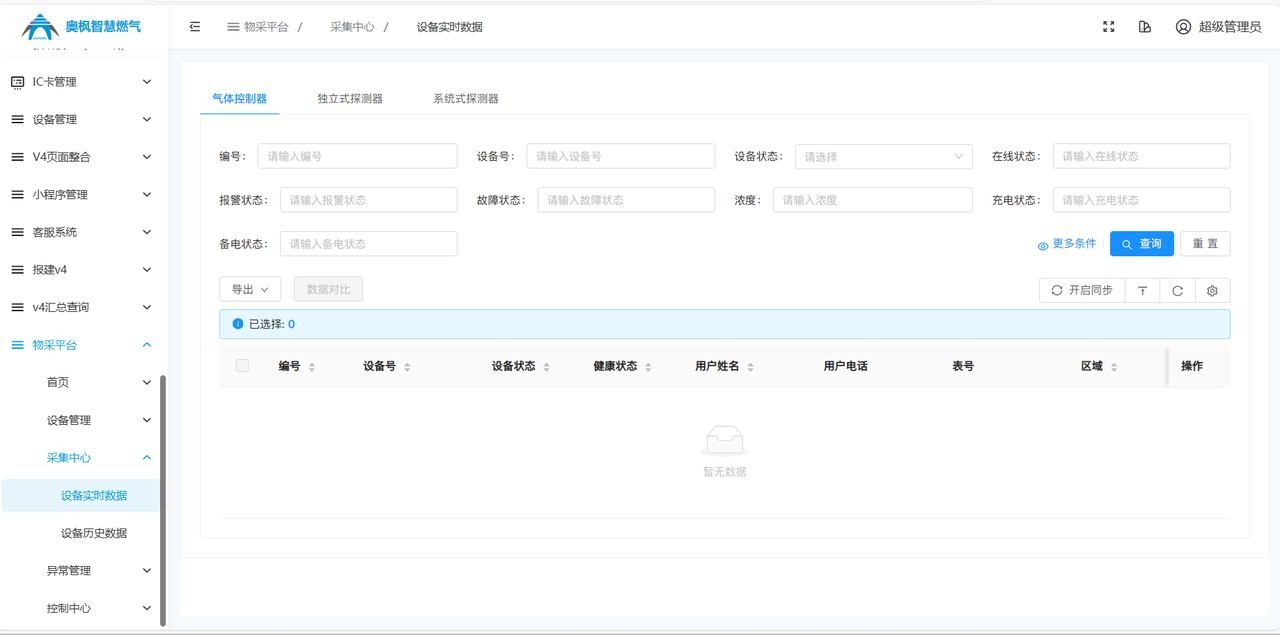
Task: Sort by 用户姓名 column arrows
Action: coord(750,367)
